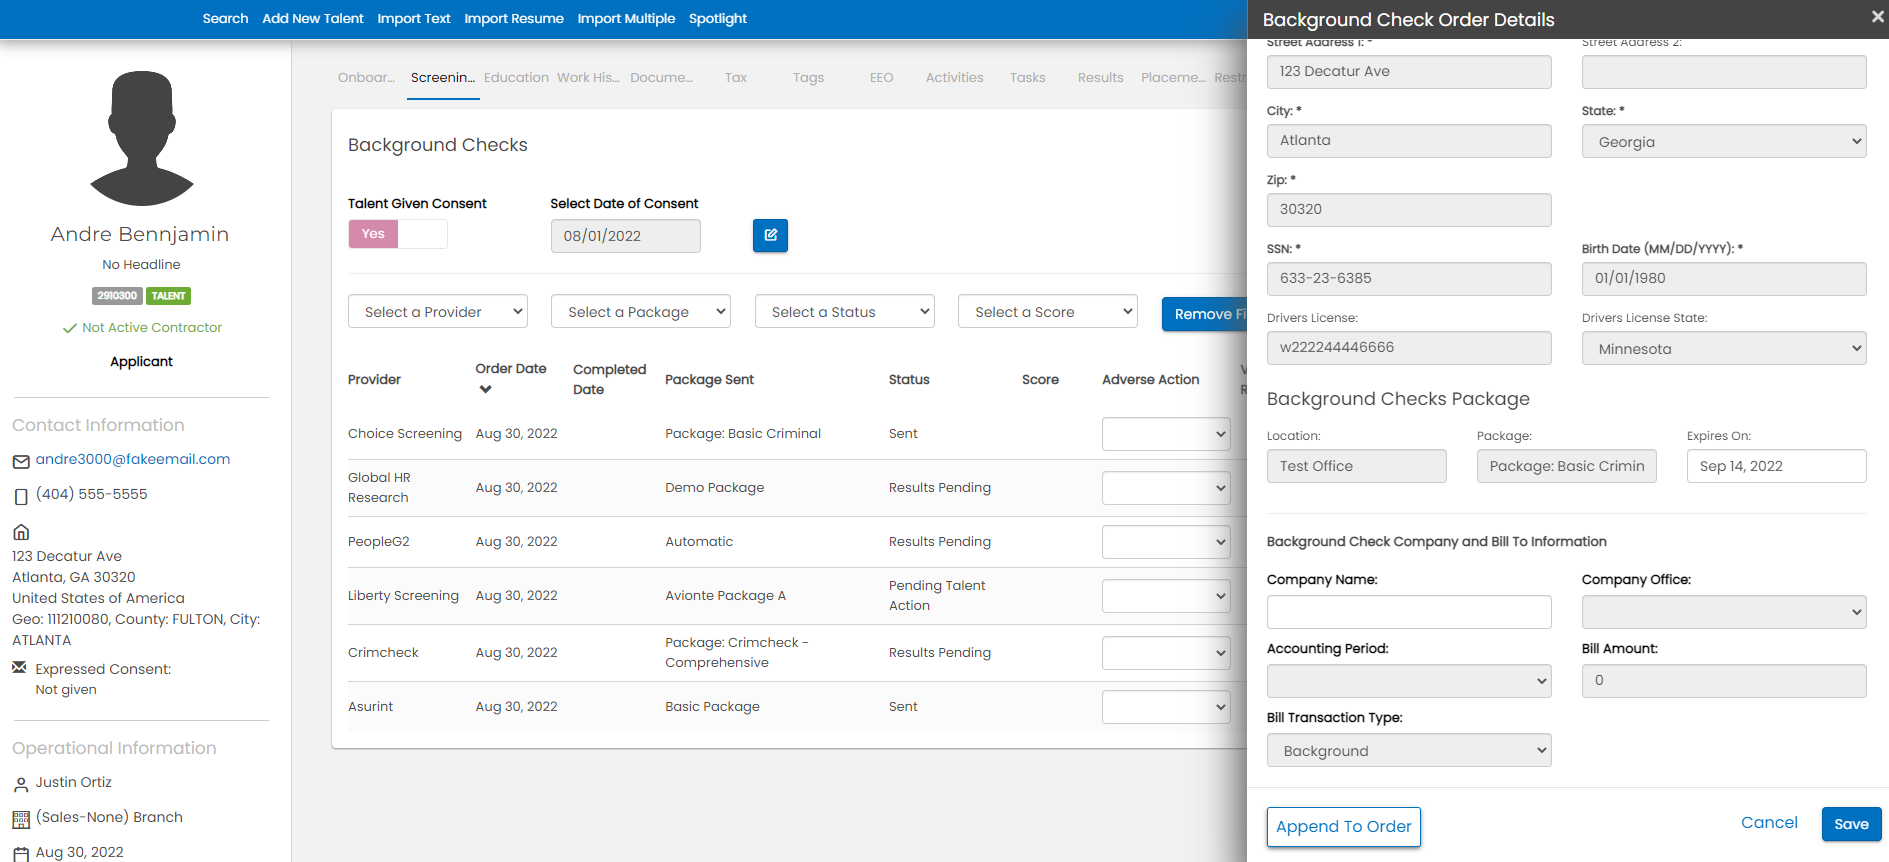Click the calendar icon beside Aug 30, 2022

click(x=21, y=854)
